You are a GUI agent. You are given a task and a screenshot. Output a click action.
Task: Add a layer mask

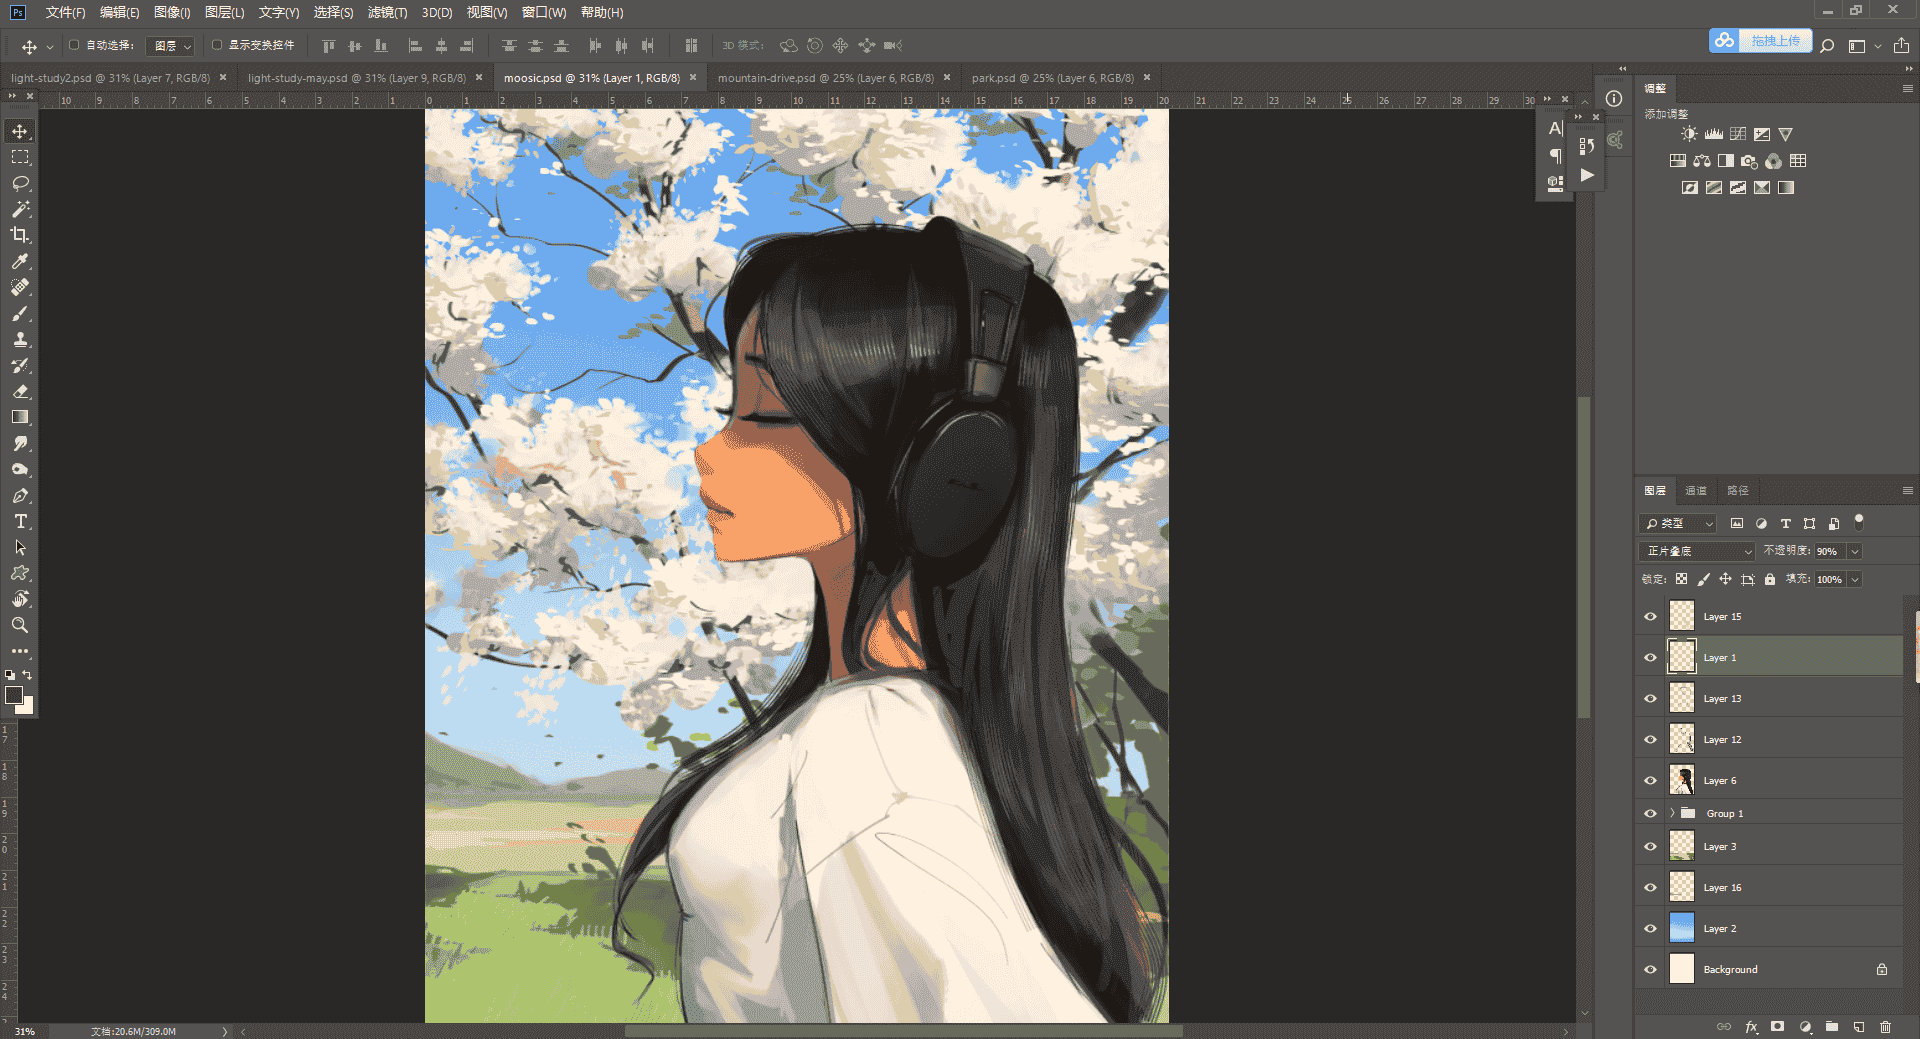1777,1027
